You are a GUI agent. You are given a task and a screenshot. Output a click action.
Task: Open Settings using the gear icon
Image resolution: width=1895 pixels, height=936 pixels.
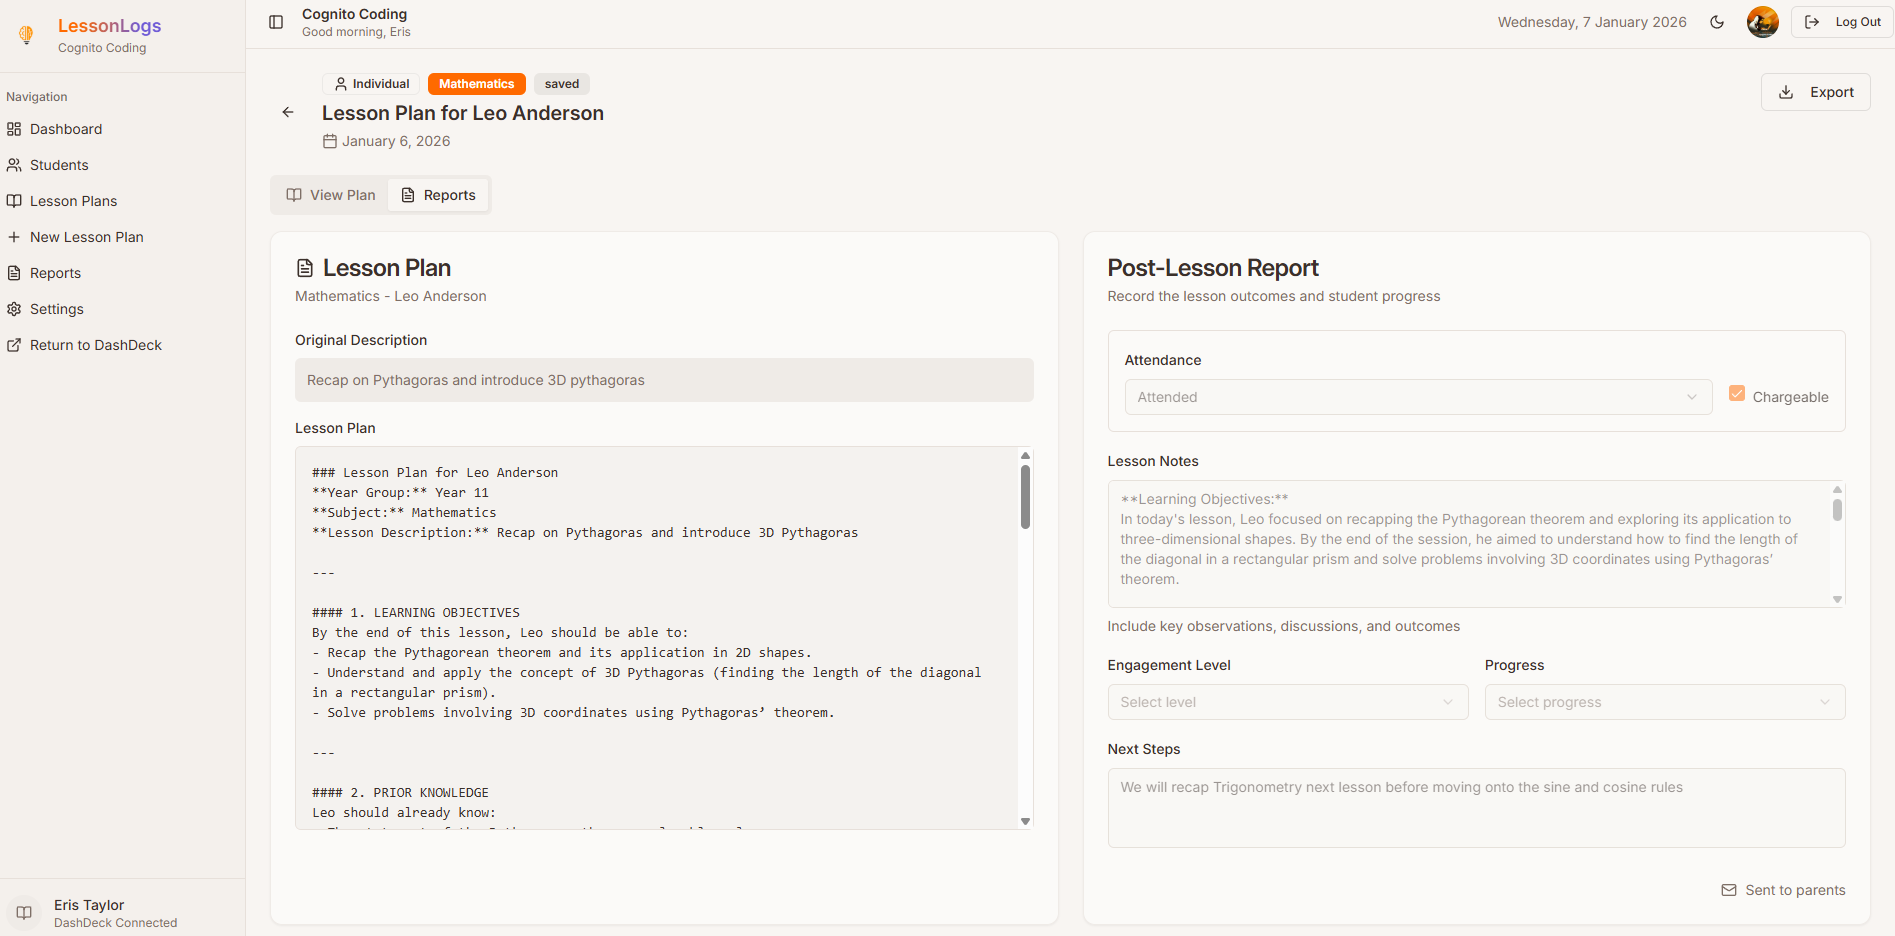click(14, 308)
